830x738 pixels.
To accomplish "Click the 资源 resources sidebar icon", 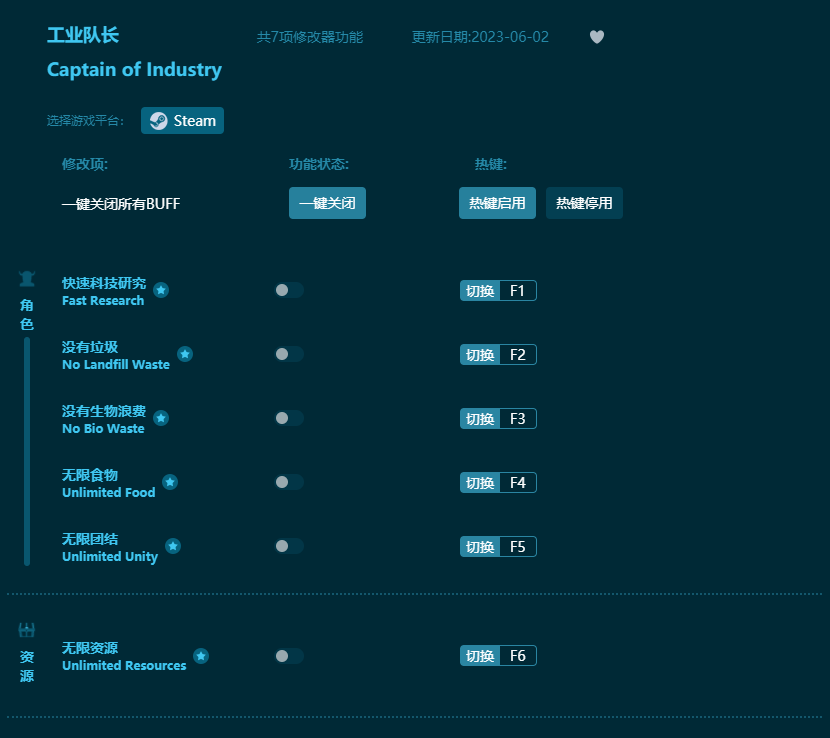I will [26, 629].
